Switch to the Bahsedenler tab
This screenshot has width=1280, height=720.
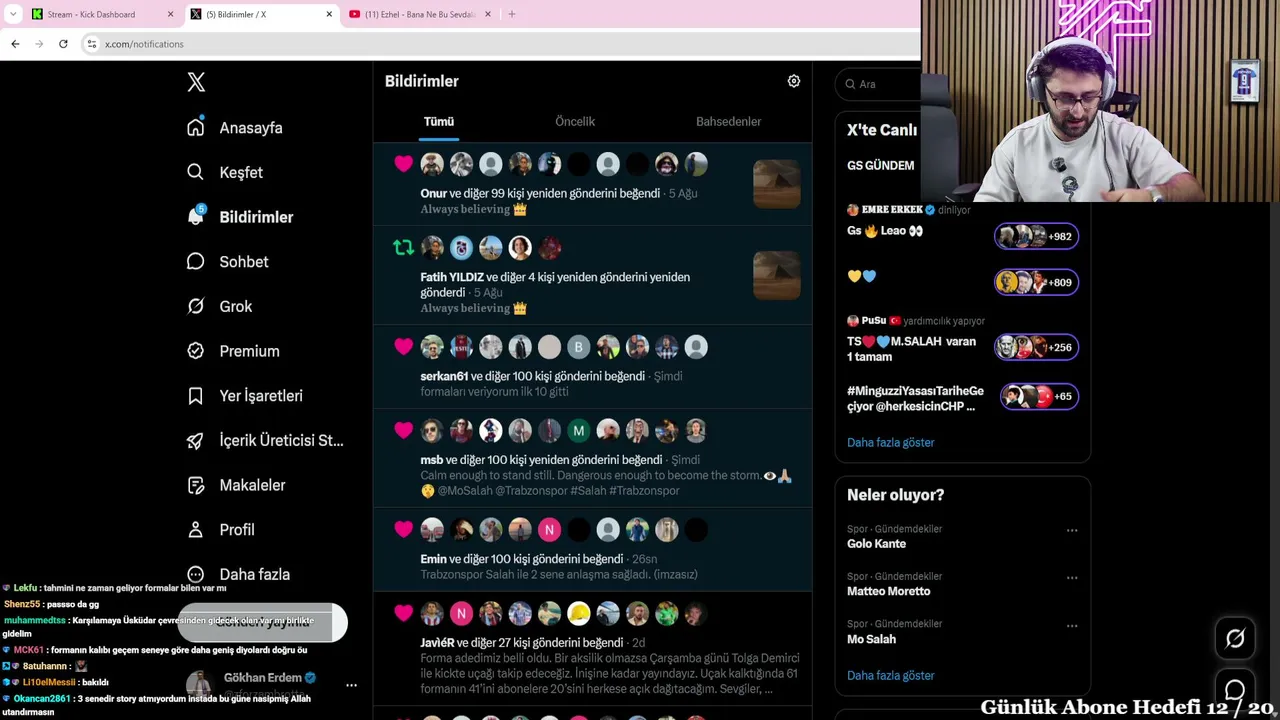click(728, 122)
